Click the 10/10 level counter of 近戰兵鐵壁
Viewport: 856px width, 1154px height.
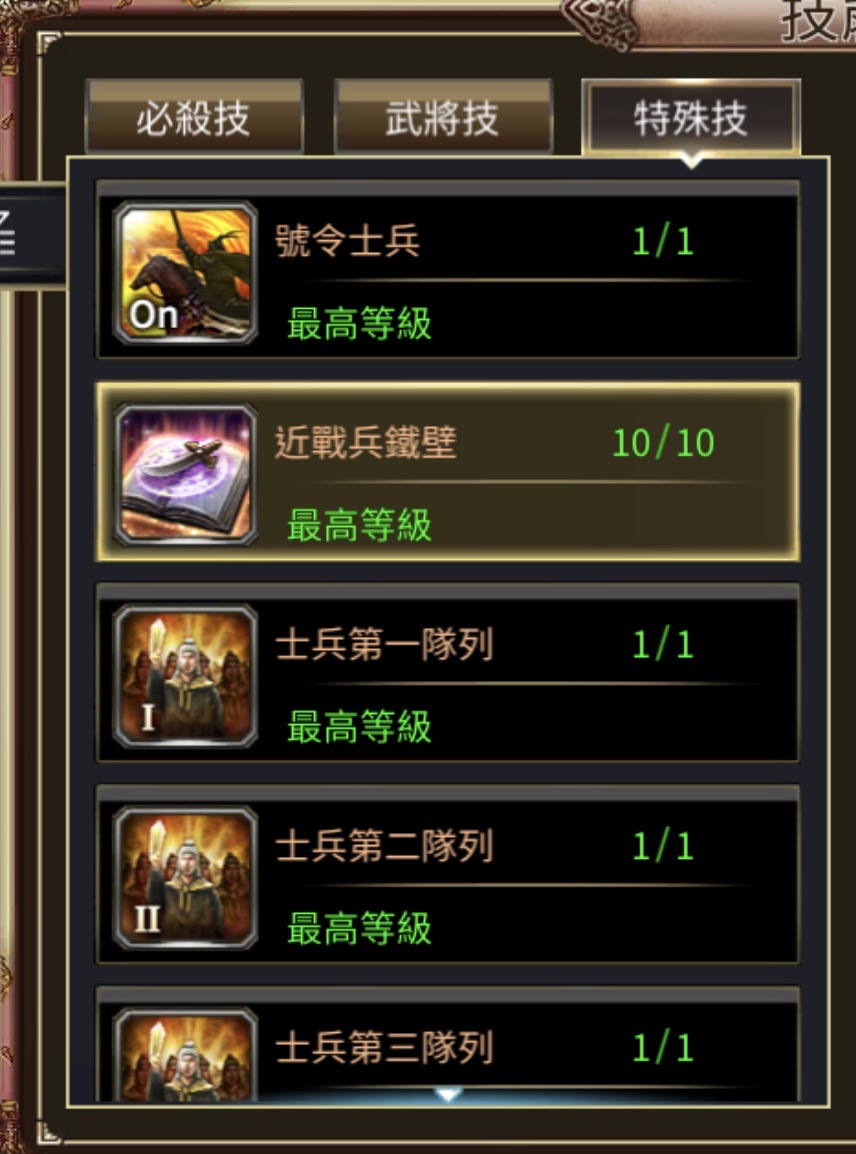pos(663,443)
